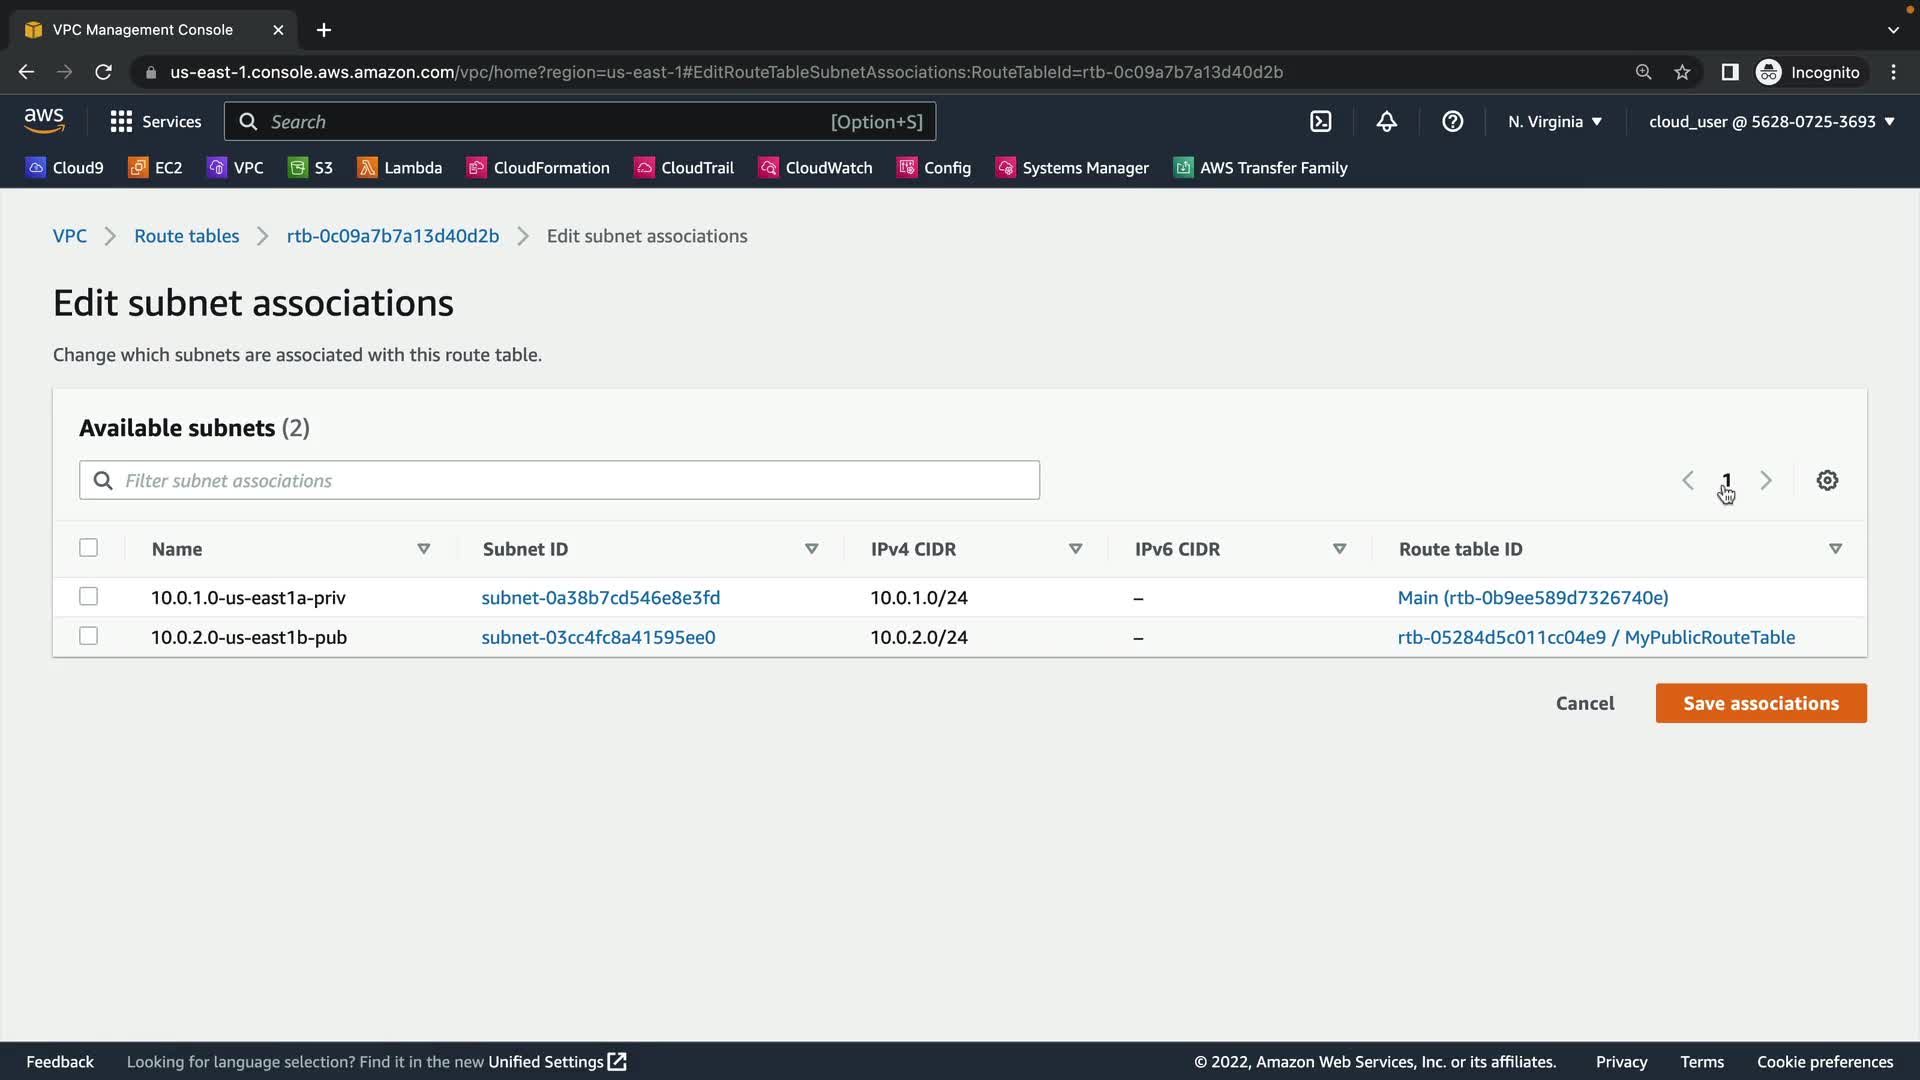
Task: Open the Cloud9 shortcut in favorites bar
Action: (x=66, y=168)
